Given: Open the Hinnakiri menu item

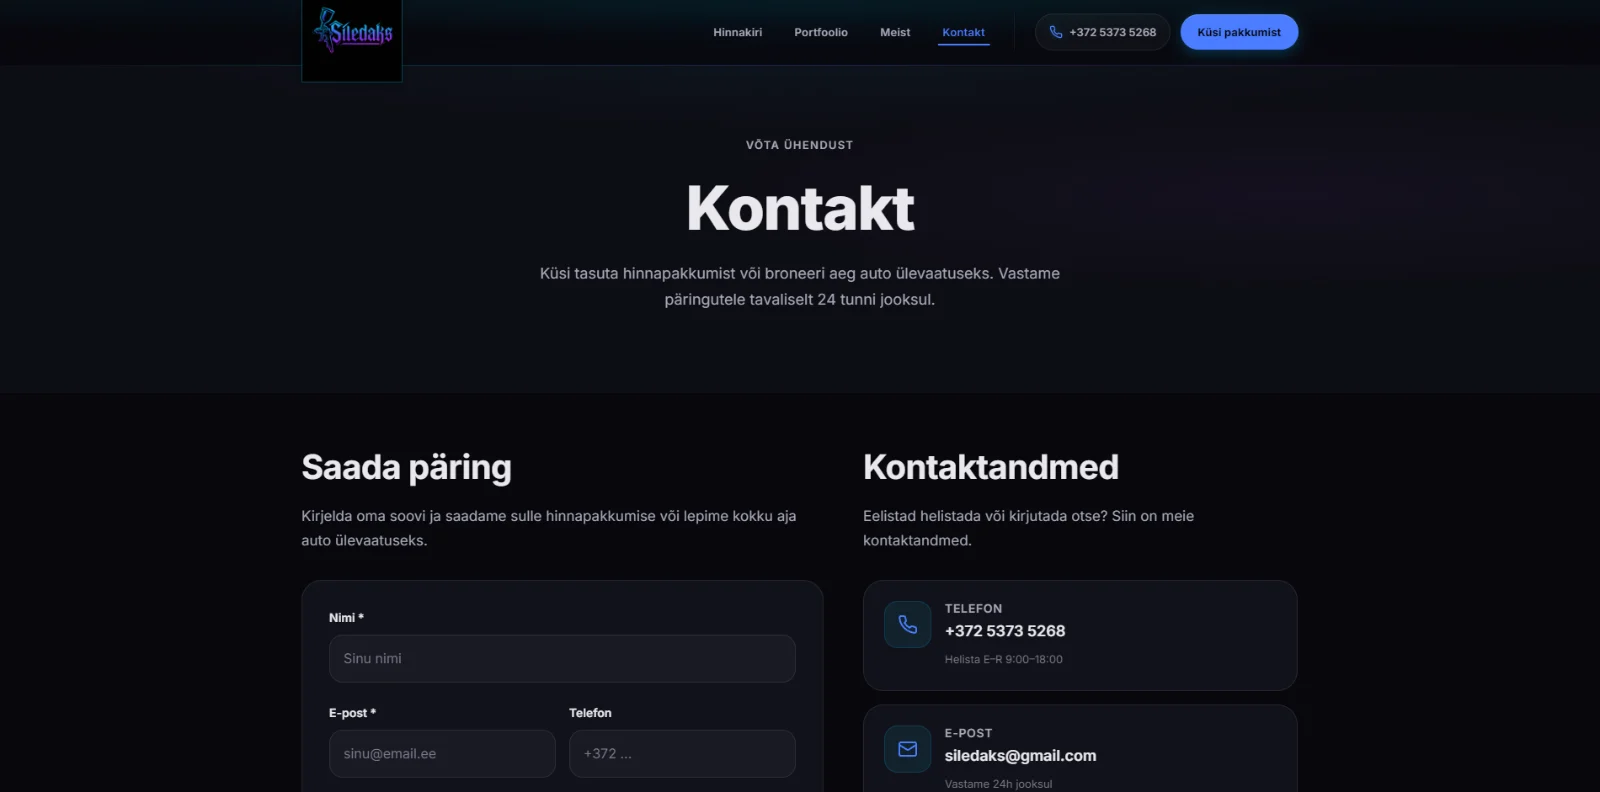Looking at the screenshot, I should (x=737, y=32).
